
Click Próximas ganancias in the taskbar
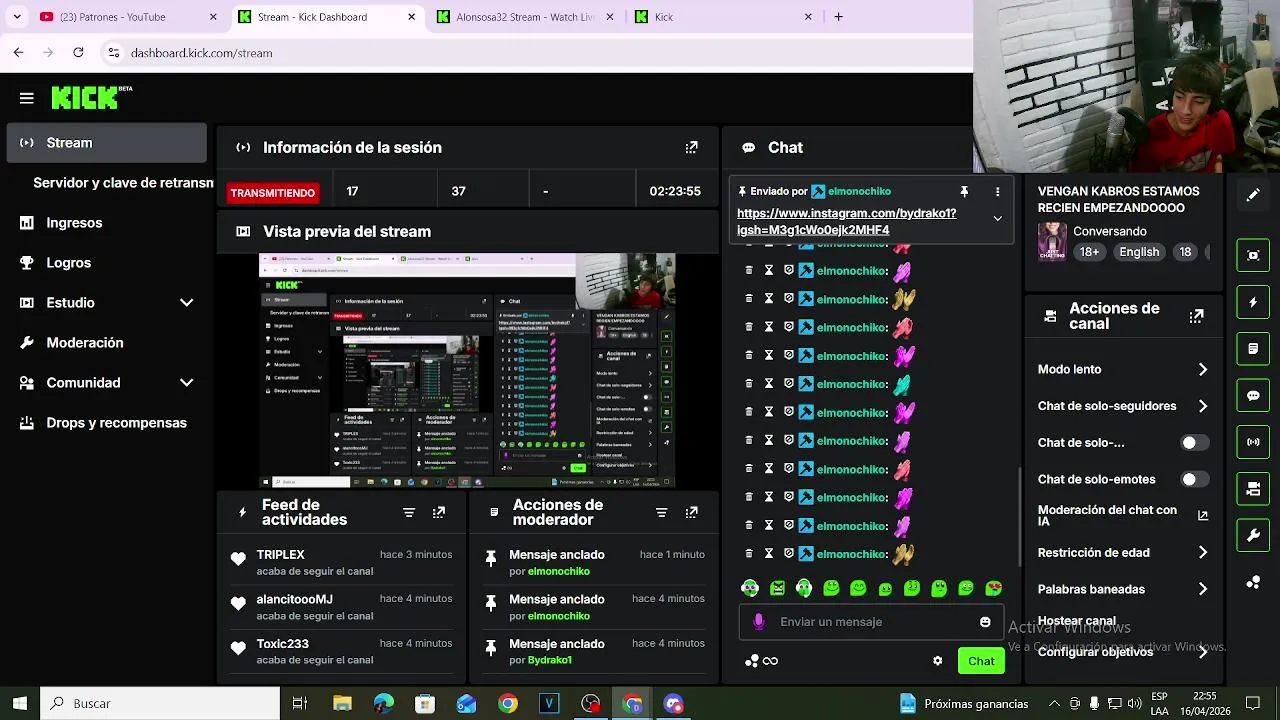(964, 704)
